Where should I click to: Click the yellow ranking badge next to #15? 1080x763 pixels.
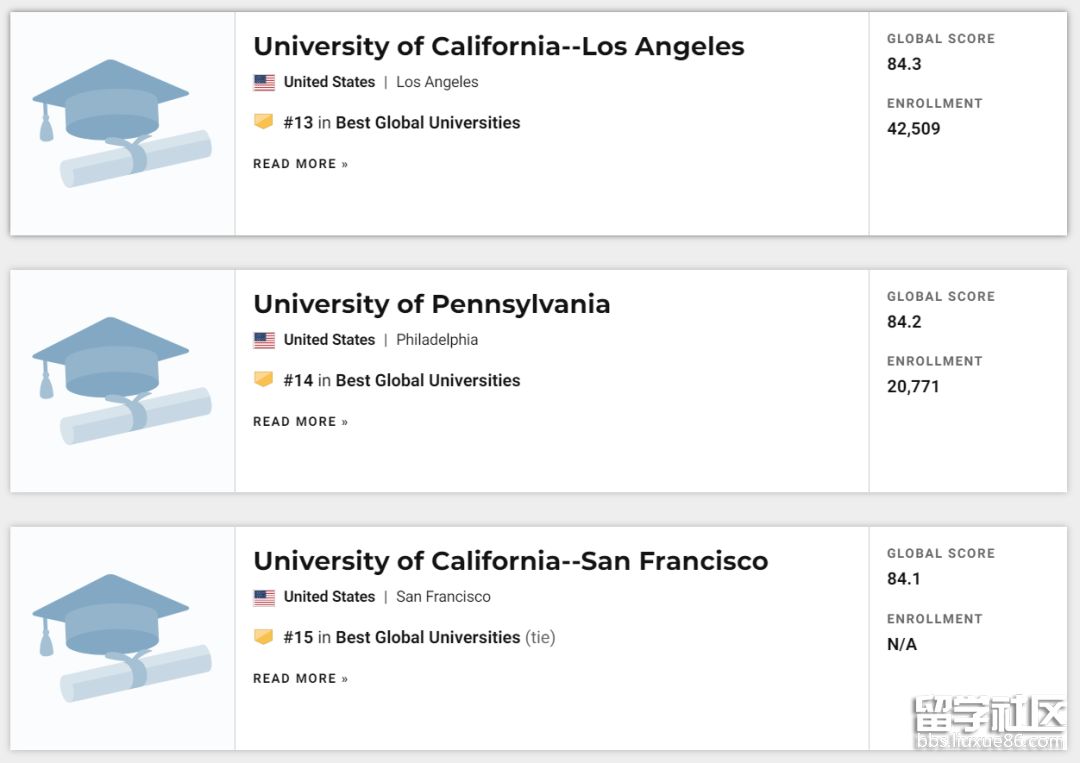[x=263, y=637]
